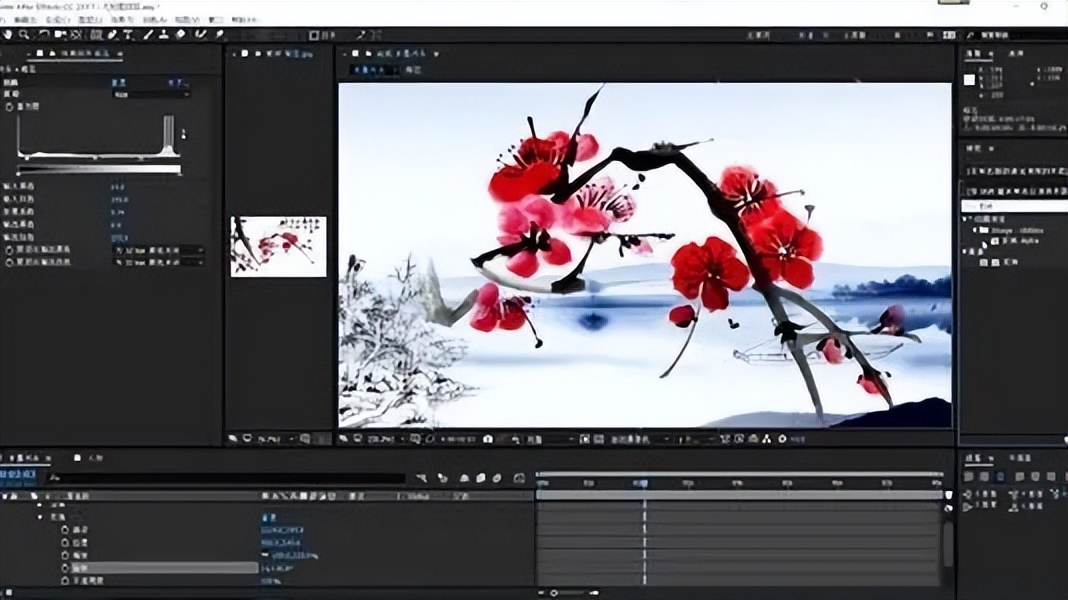The width and height of the screenshot is (1068, 600).
Task: Toggle the histogram stopwatch in Effect Controls
Action: coord(10,106)
